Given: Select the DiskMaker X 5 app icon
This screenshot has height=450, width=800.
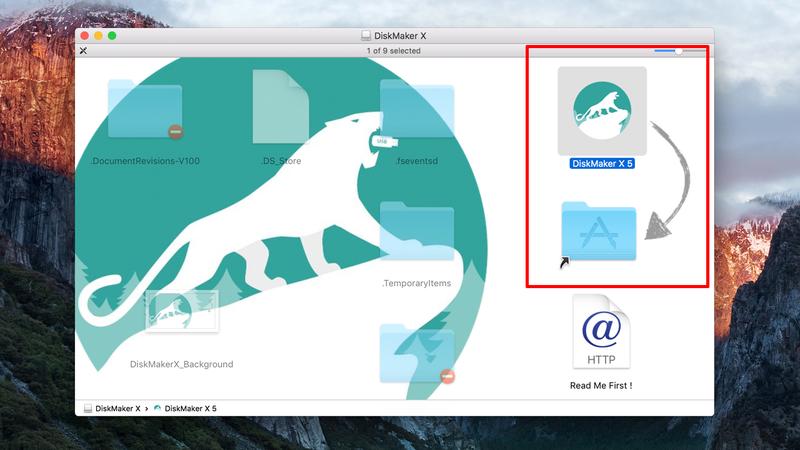Looking at the screenshot, I should pos(602,111).
